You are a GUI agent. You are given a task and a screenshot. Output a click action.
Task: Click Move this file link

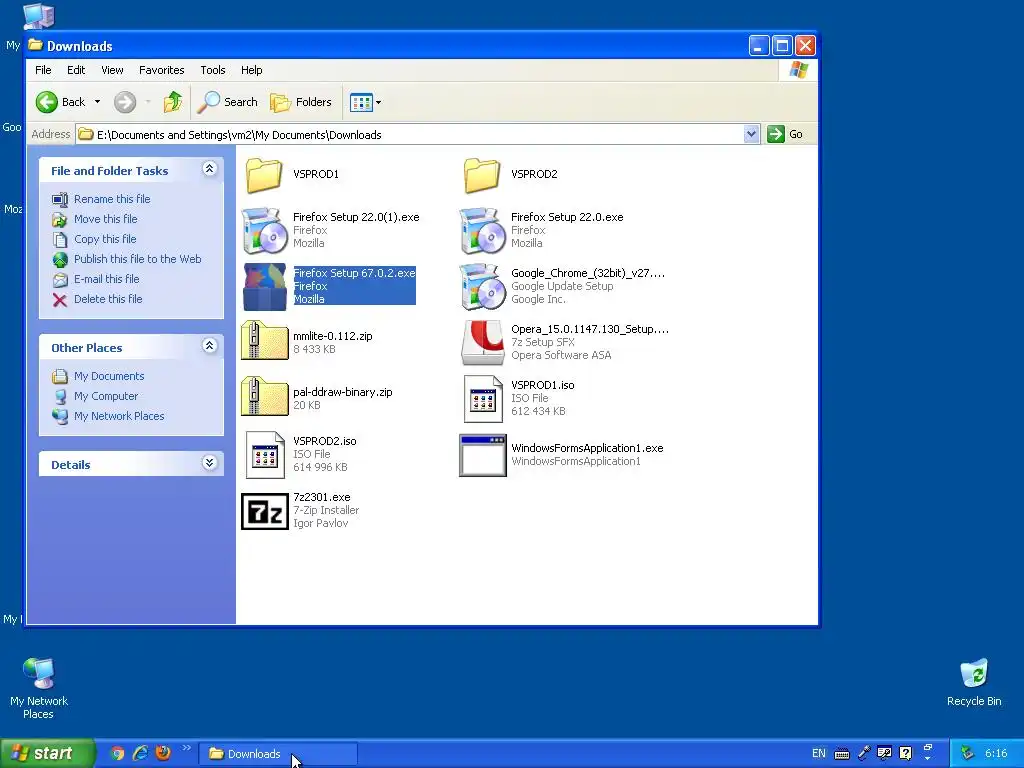point(105,219)
